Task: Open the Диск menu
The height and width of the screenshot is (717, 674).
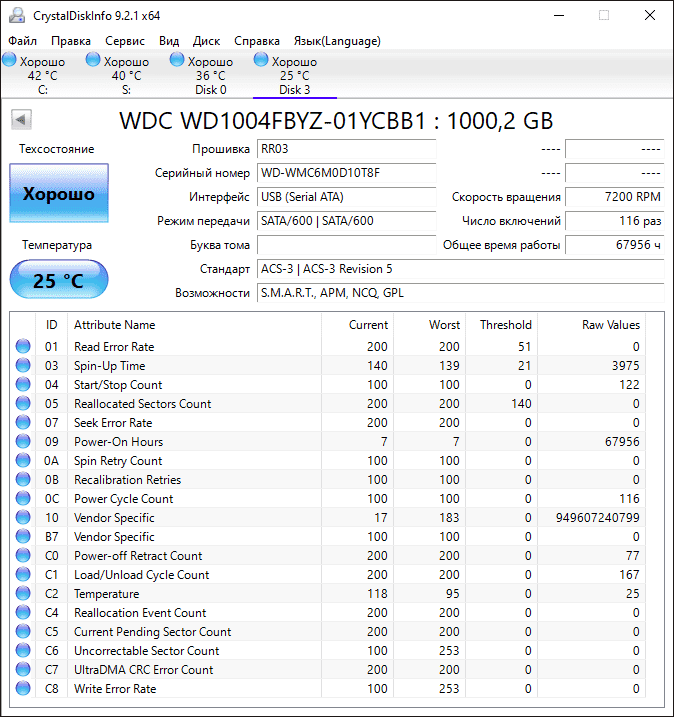Action: [x=206, y=41]
